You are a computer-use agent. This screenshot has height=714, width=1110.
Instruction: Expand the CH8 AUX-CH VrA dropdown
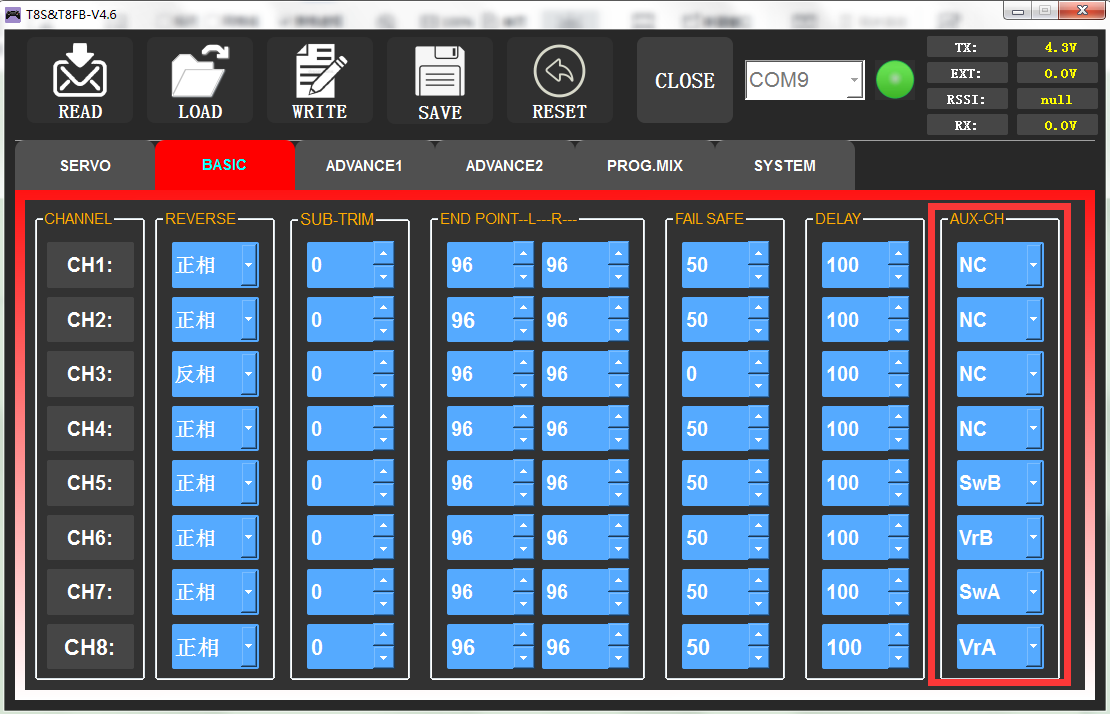(x=1033, y=647)
